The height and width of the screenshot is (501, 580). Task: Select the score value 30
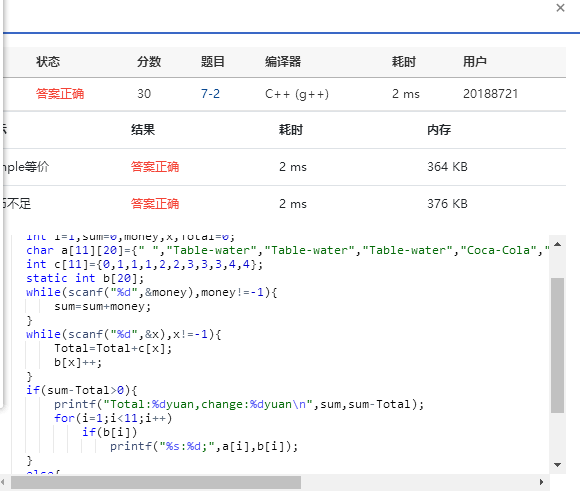(x=144, y=94)
